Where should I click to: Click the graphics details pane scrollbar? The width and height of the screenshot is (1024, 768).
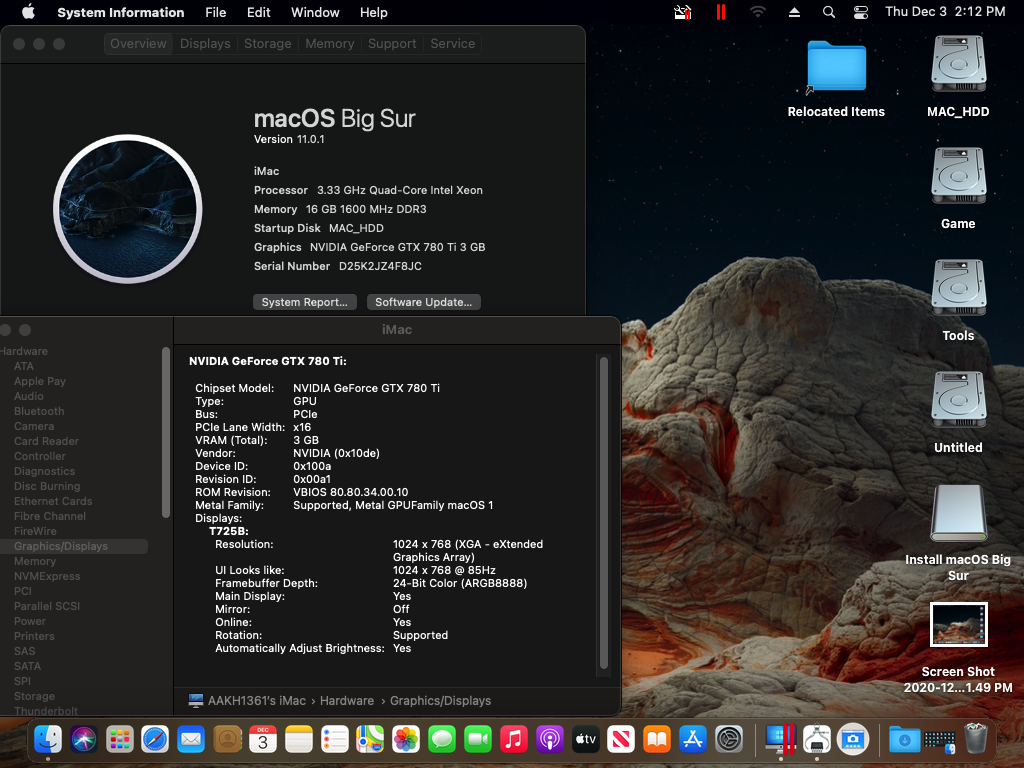tap(604, 513)
